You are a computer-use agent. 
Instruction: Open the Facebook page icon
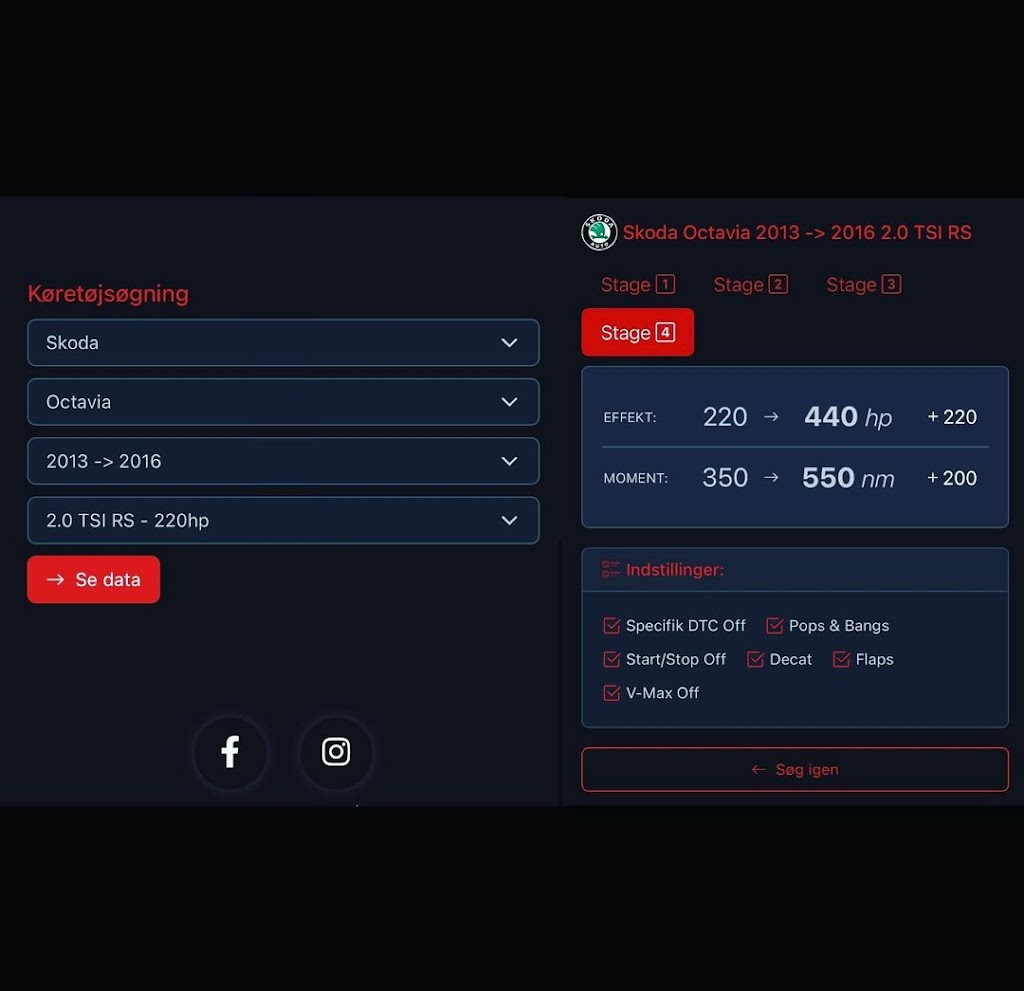coord(230,752)
